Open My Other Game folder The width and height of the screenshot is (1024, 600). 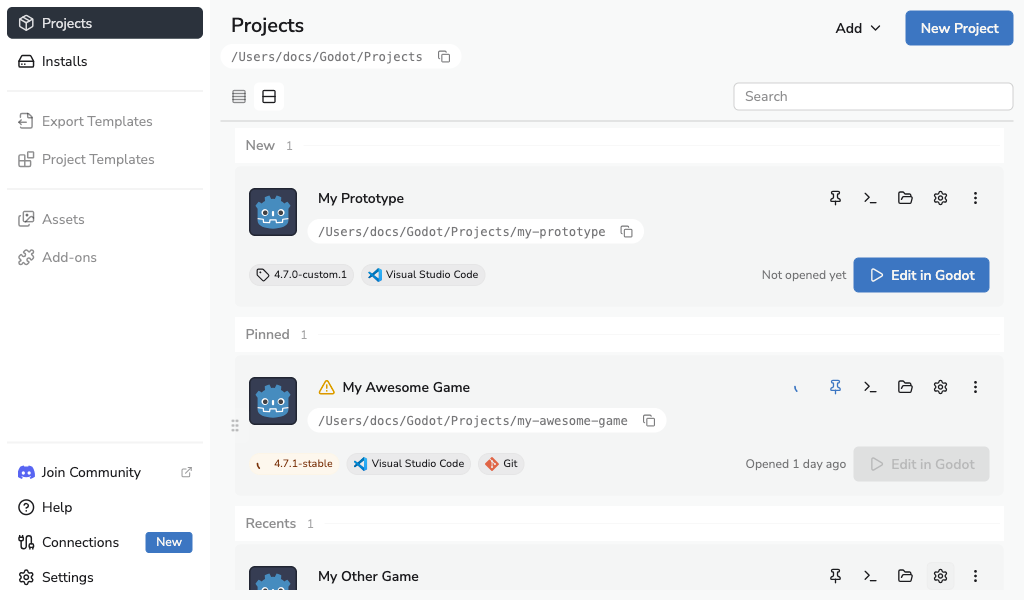point(905,576)
